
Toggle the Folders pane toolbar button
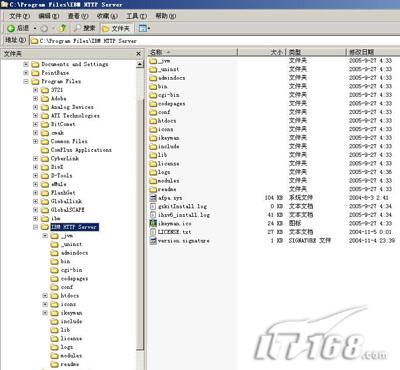116,29
